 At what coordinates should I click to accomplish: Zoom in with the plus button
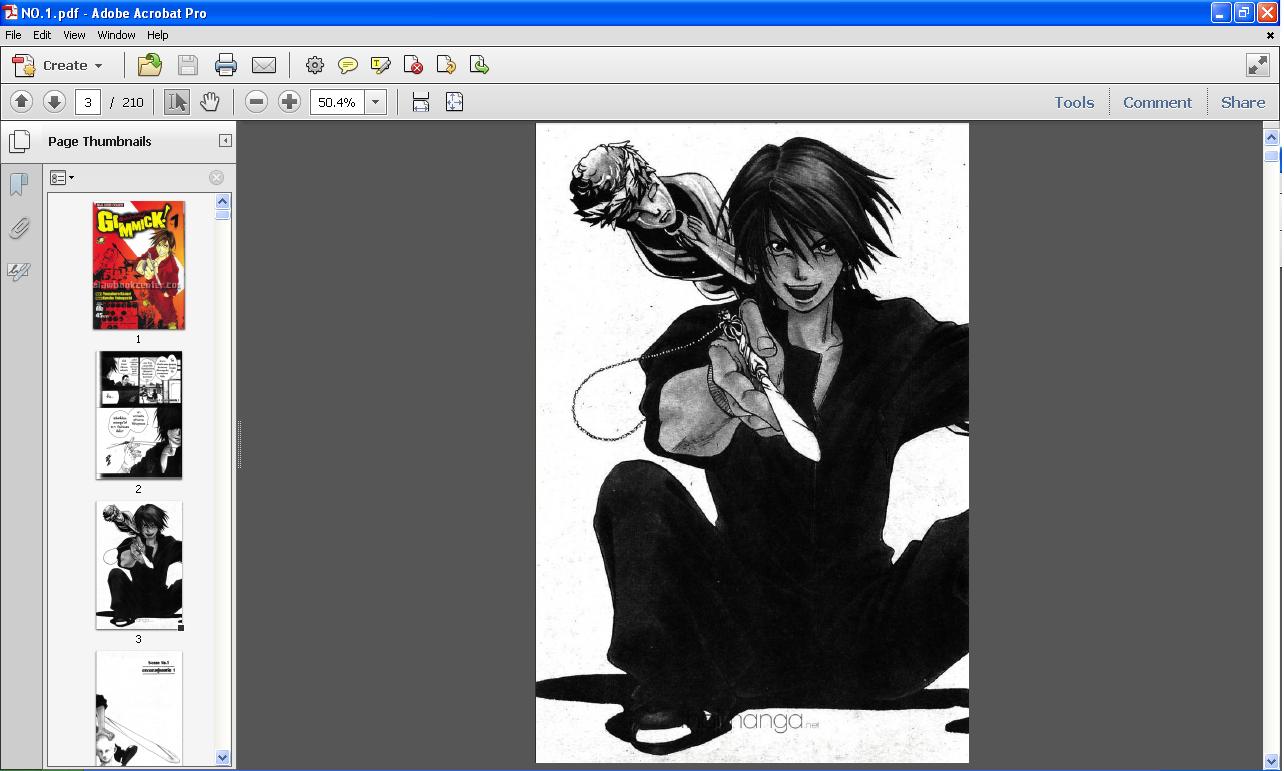289,102
